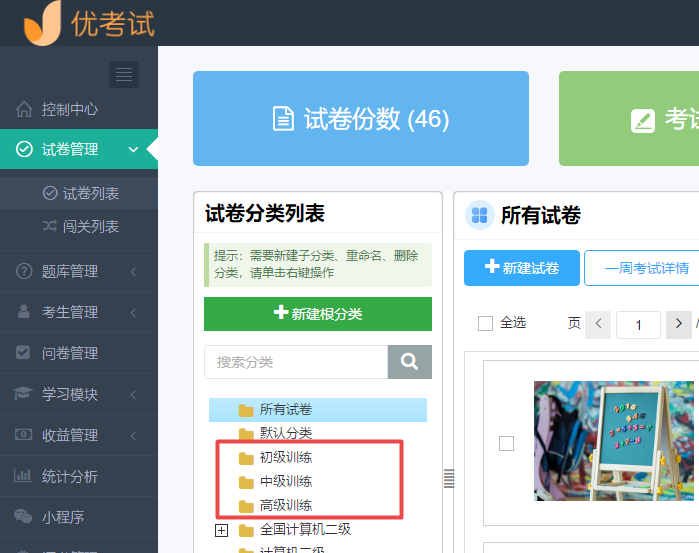Click the 搜索分类 search input
This screenshot has width=699, height=553.
296,362
